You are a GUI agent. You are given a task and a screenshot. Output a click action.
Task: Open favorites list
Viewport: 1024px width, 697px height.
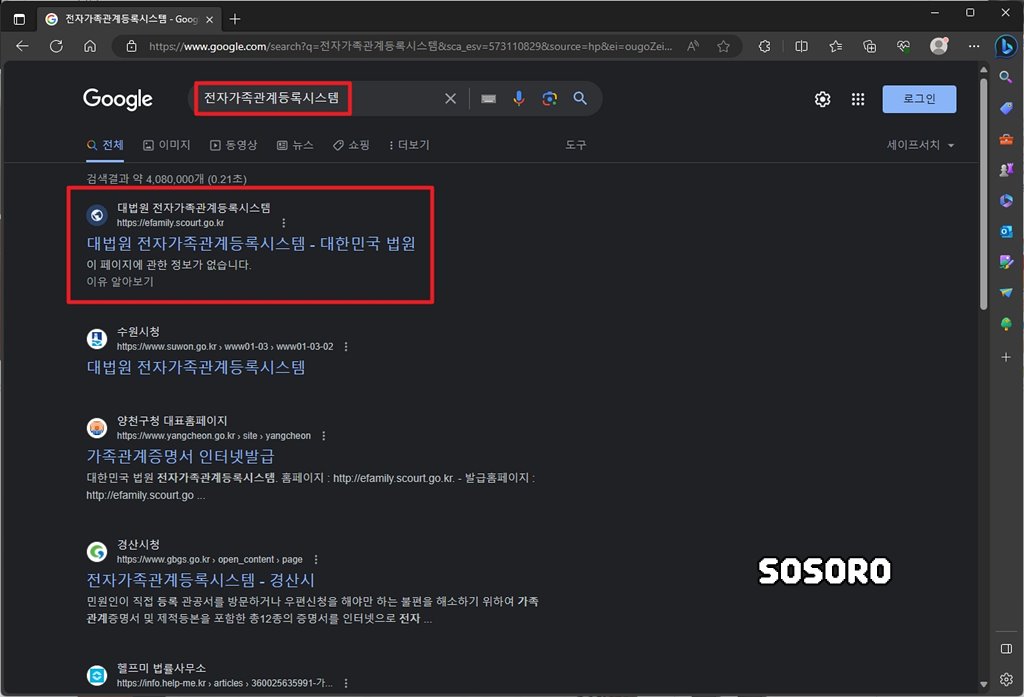point(835,46)
